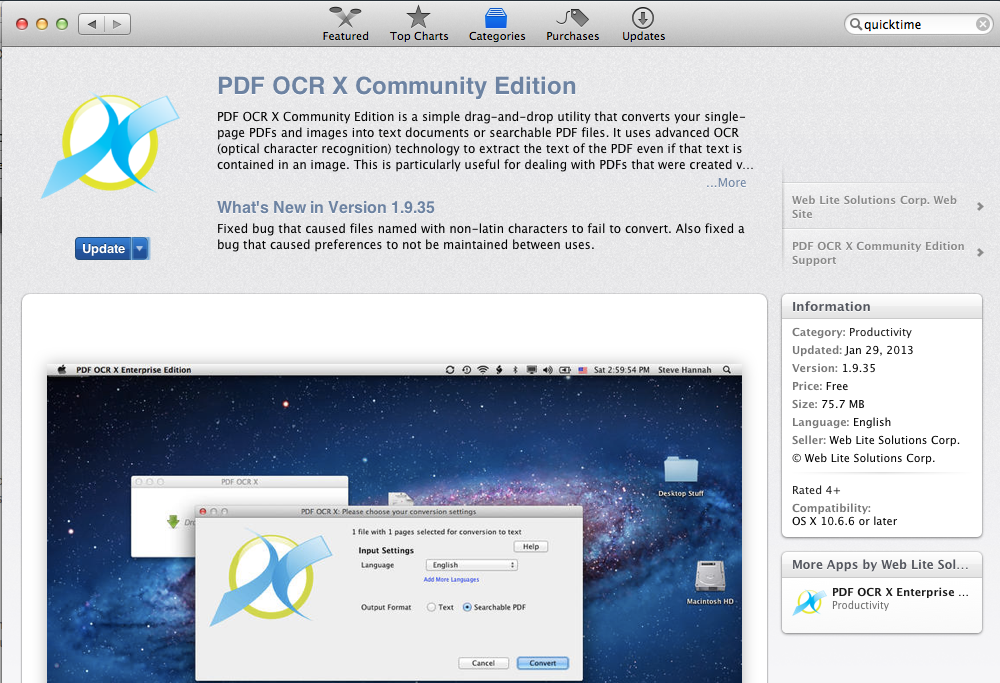Click the More Apps by Web Lite header

point(881,564)
